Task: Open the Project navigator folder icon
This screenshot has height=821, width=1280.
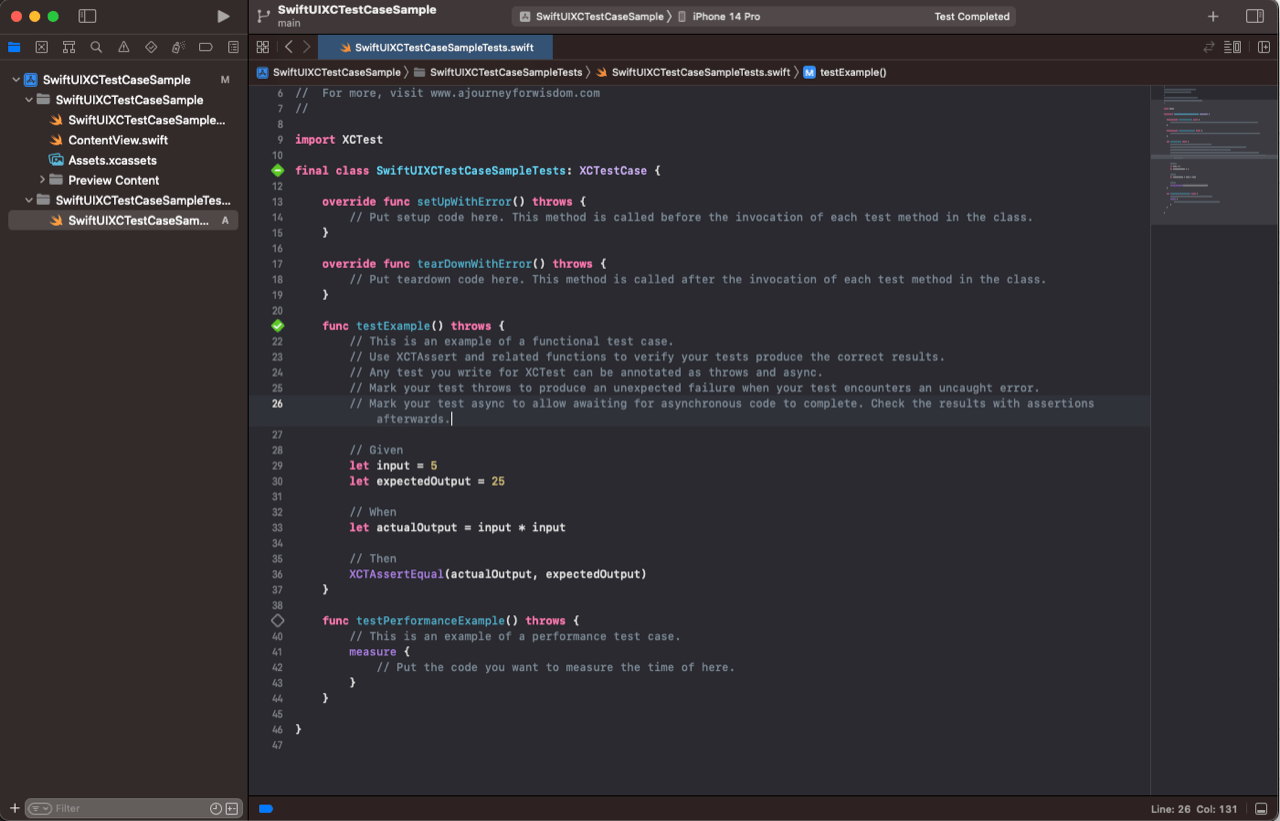Action: pyautogui.click(x=14, y=47)
